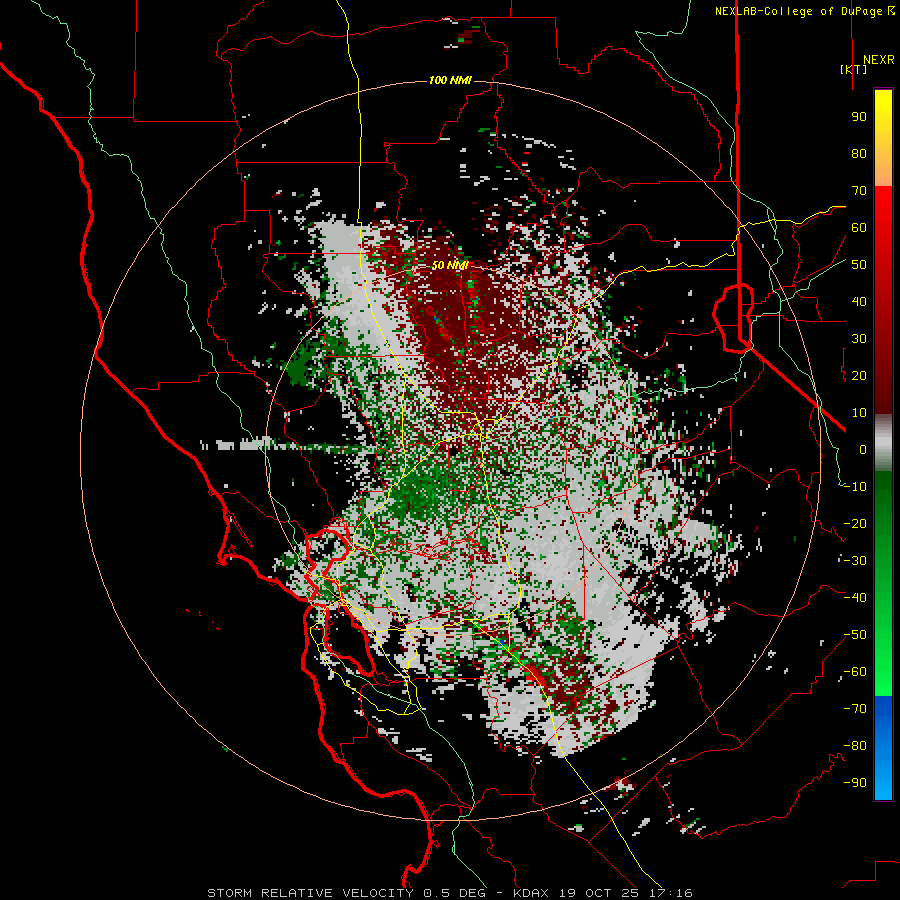Click the 17:16 timestamp
The width and height of the screenshot is (900, 900).
click(669, 893)
